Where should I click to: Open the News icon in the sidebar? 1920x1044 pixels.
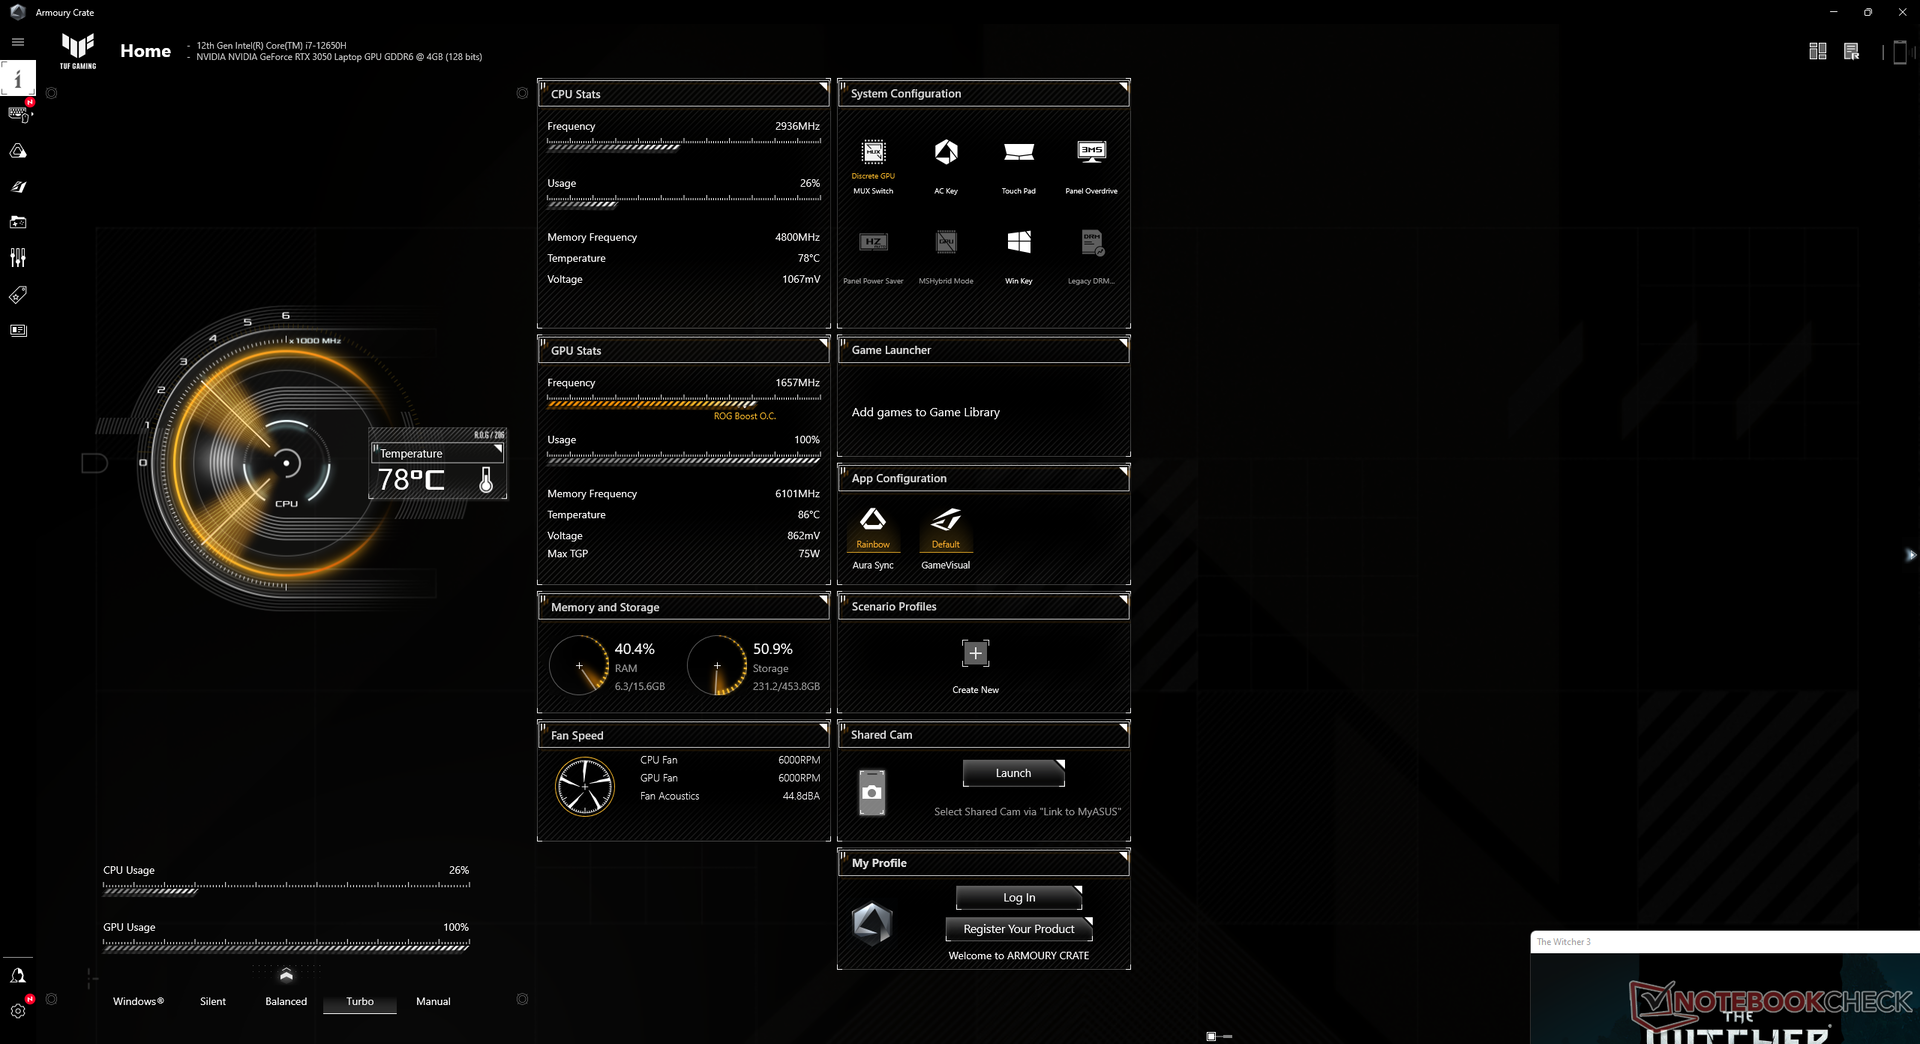tap(18, 330)
